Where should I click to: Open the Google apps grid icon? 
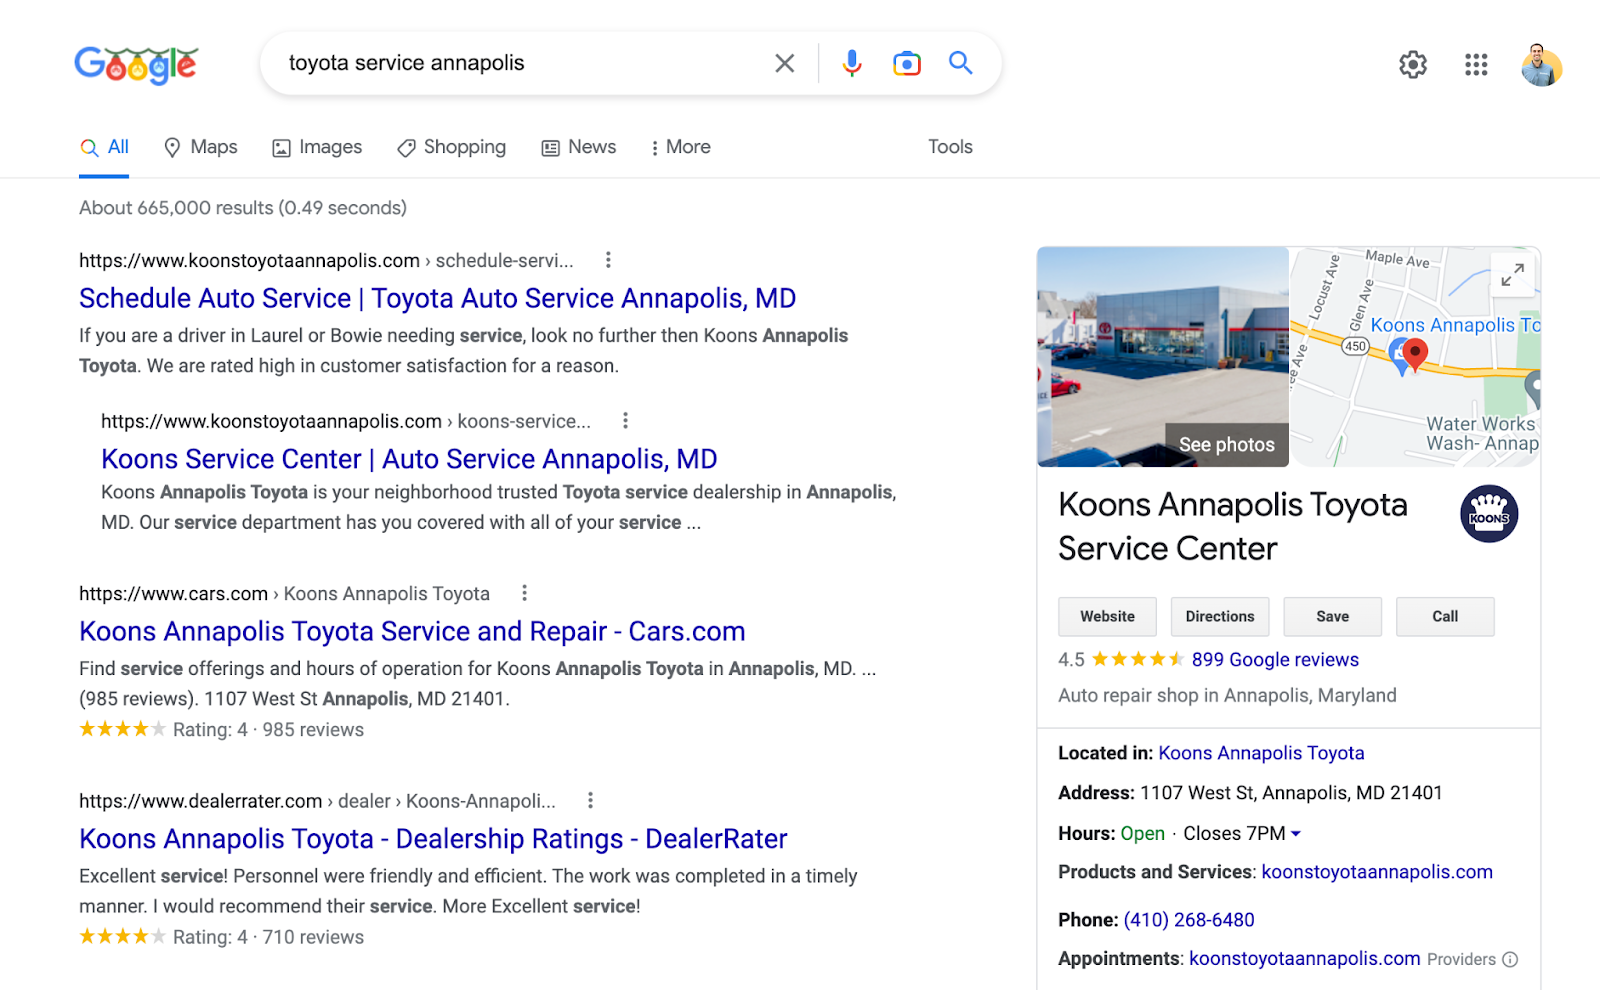(1476, 65)
